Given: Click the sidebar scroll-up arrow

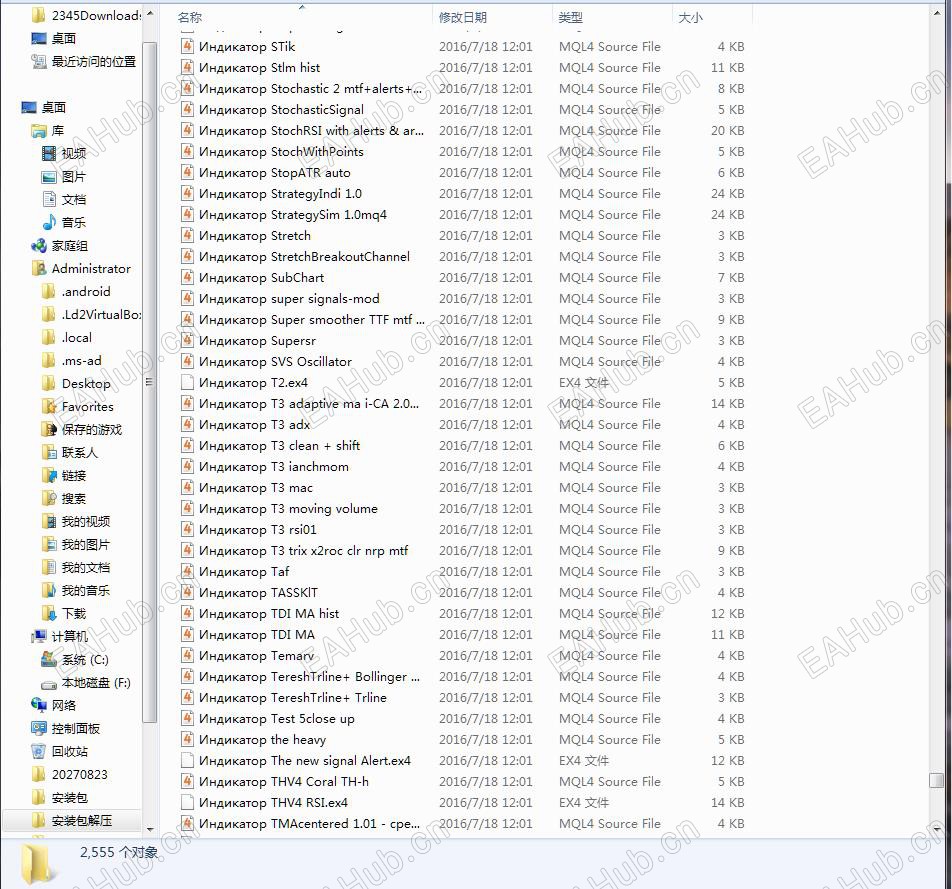Looking at the screenshot, I should pos(150,13).
